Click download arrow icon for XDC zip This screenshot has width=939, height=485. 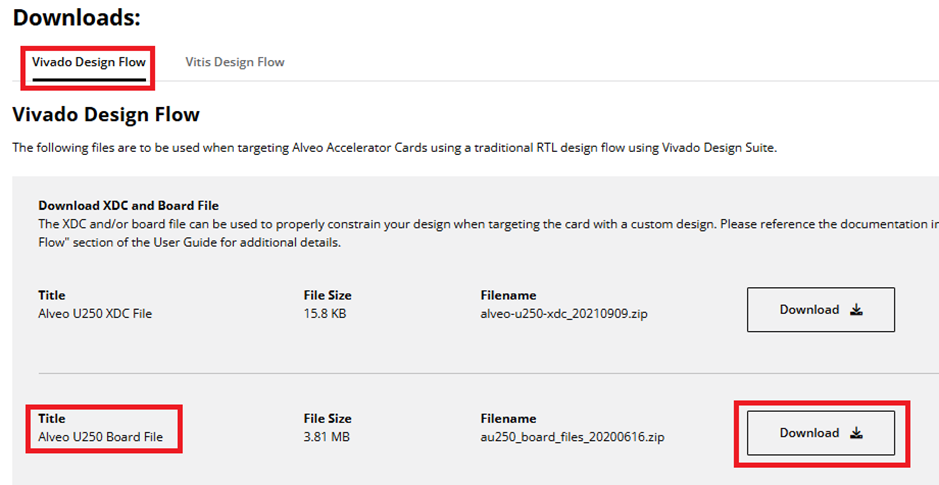coord(856,310)
